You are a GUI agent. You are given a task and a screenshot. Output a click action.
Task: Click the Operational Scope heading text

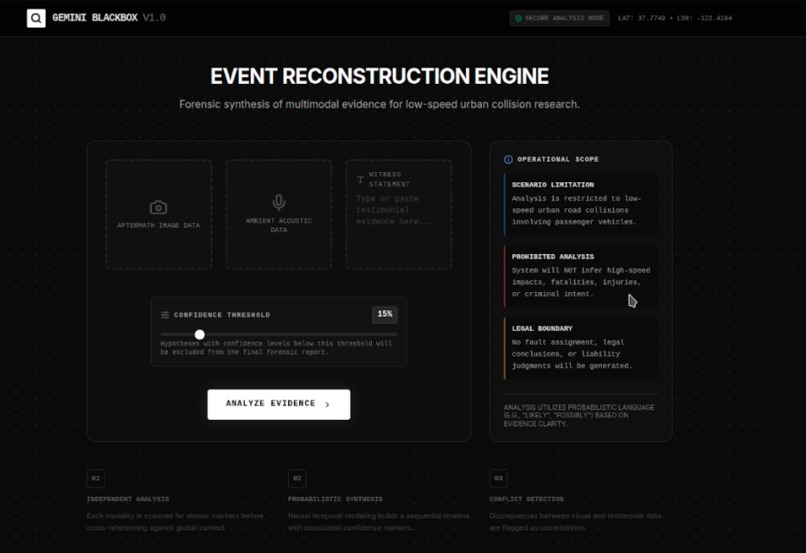coord(558,159)
